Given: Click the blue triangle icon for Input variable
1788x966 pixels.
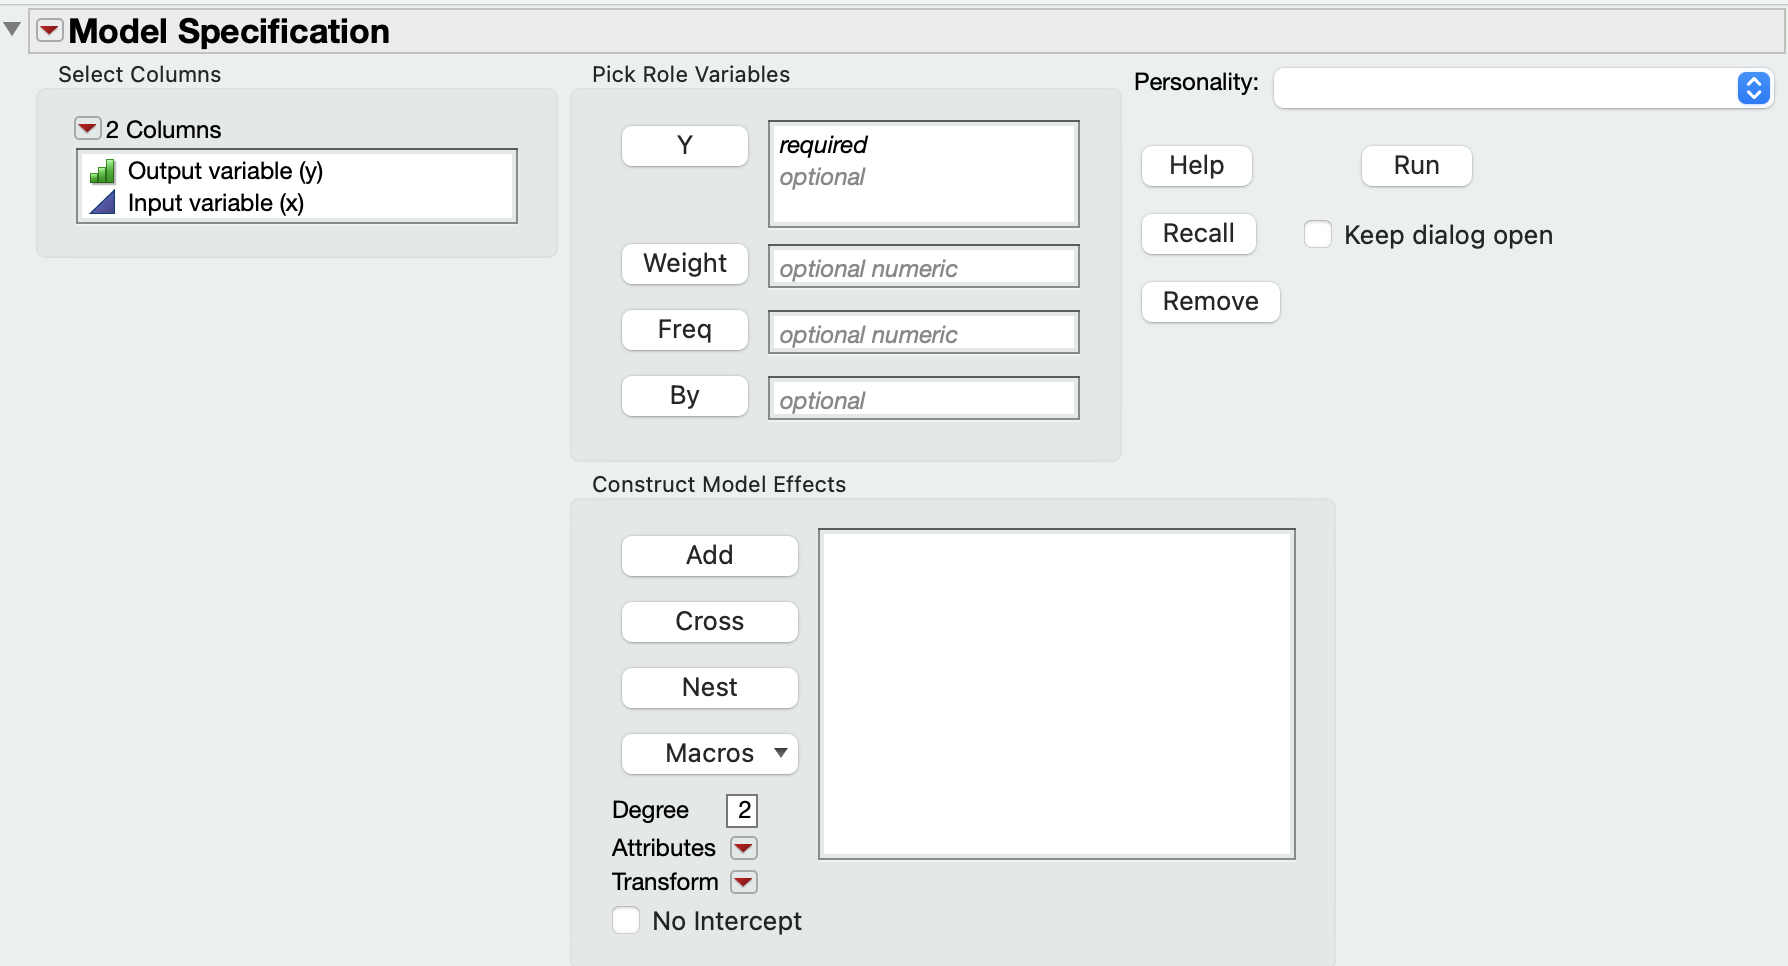Looking at the screenshot, I should pyautogui.click(x=102, y=203).
